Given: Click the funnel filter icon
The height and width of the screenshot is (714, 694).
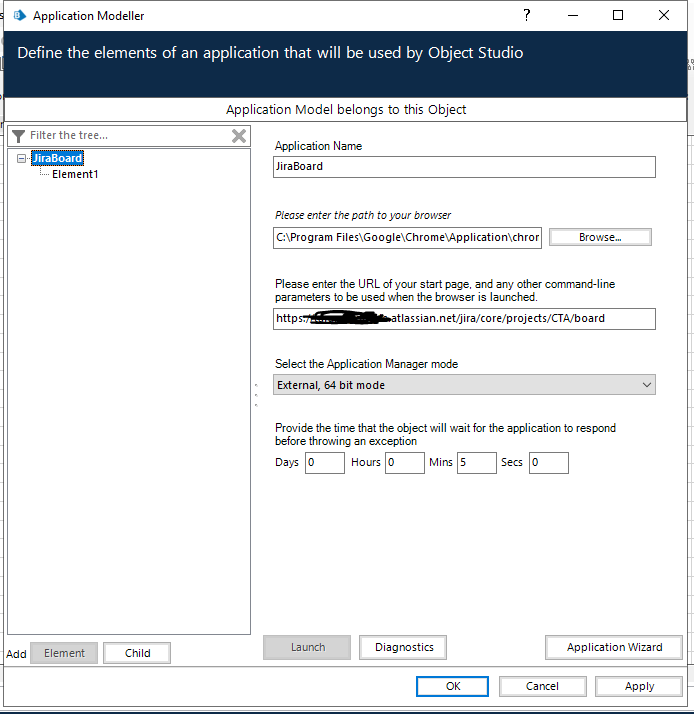Looking at the screenshot, I should [x=18, y=136].
